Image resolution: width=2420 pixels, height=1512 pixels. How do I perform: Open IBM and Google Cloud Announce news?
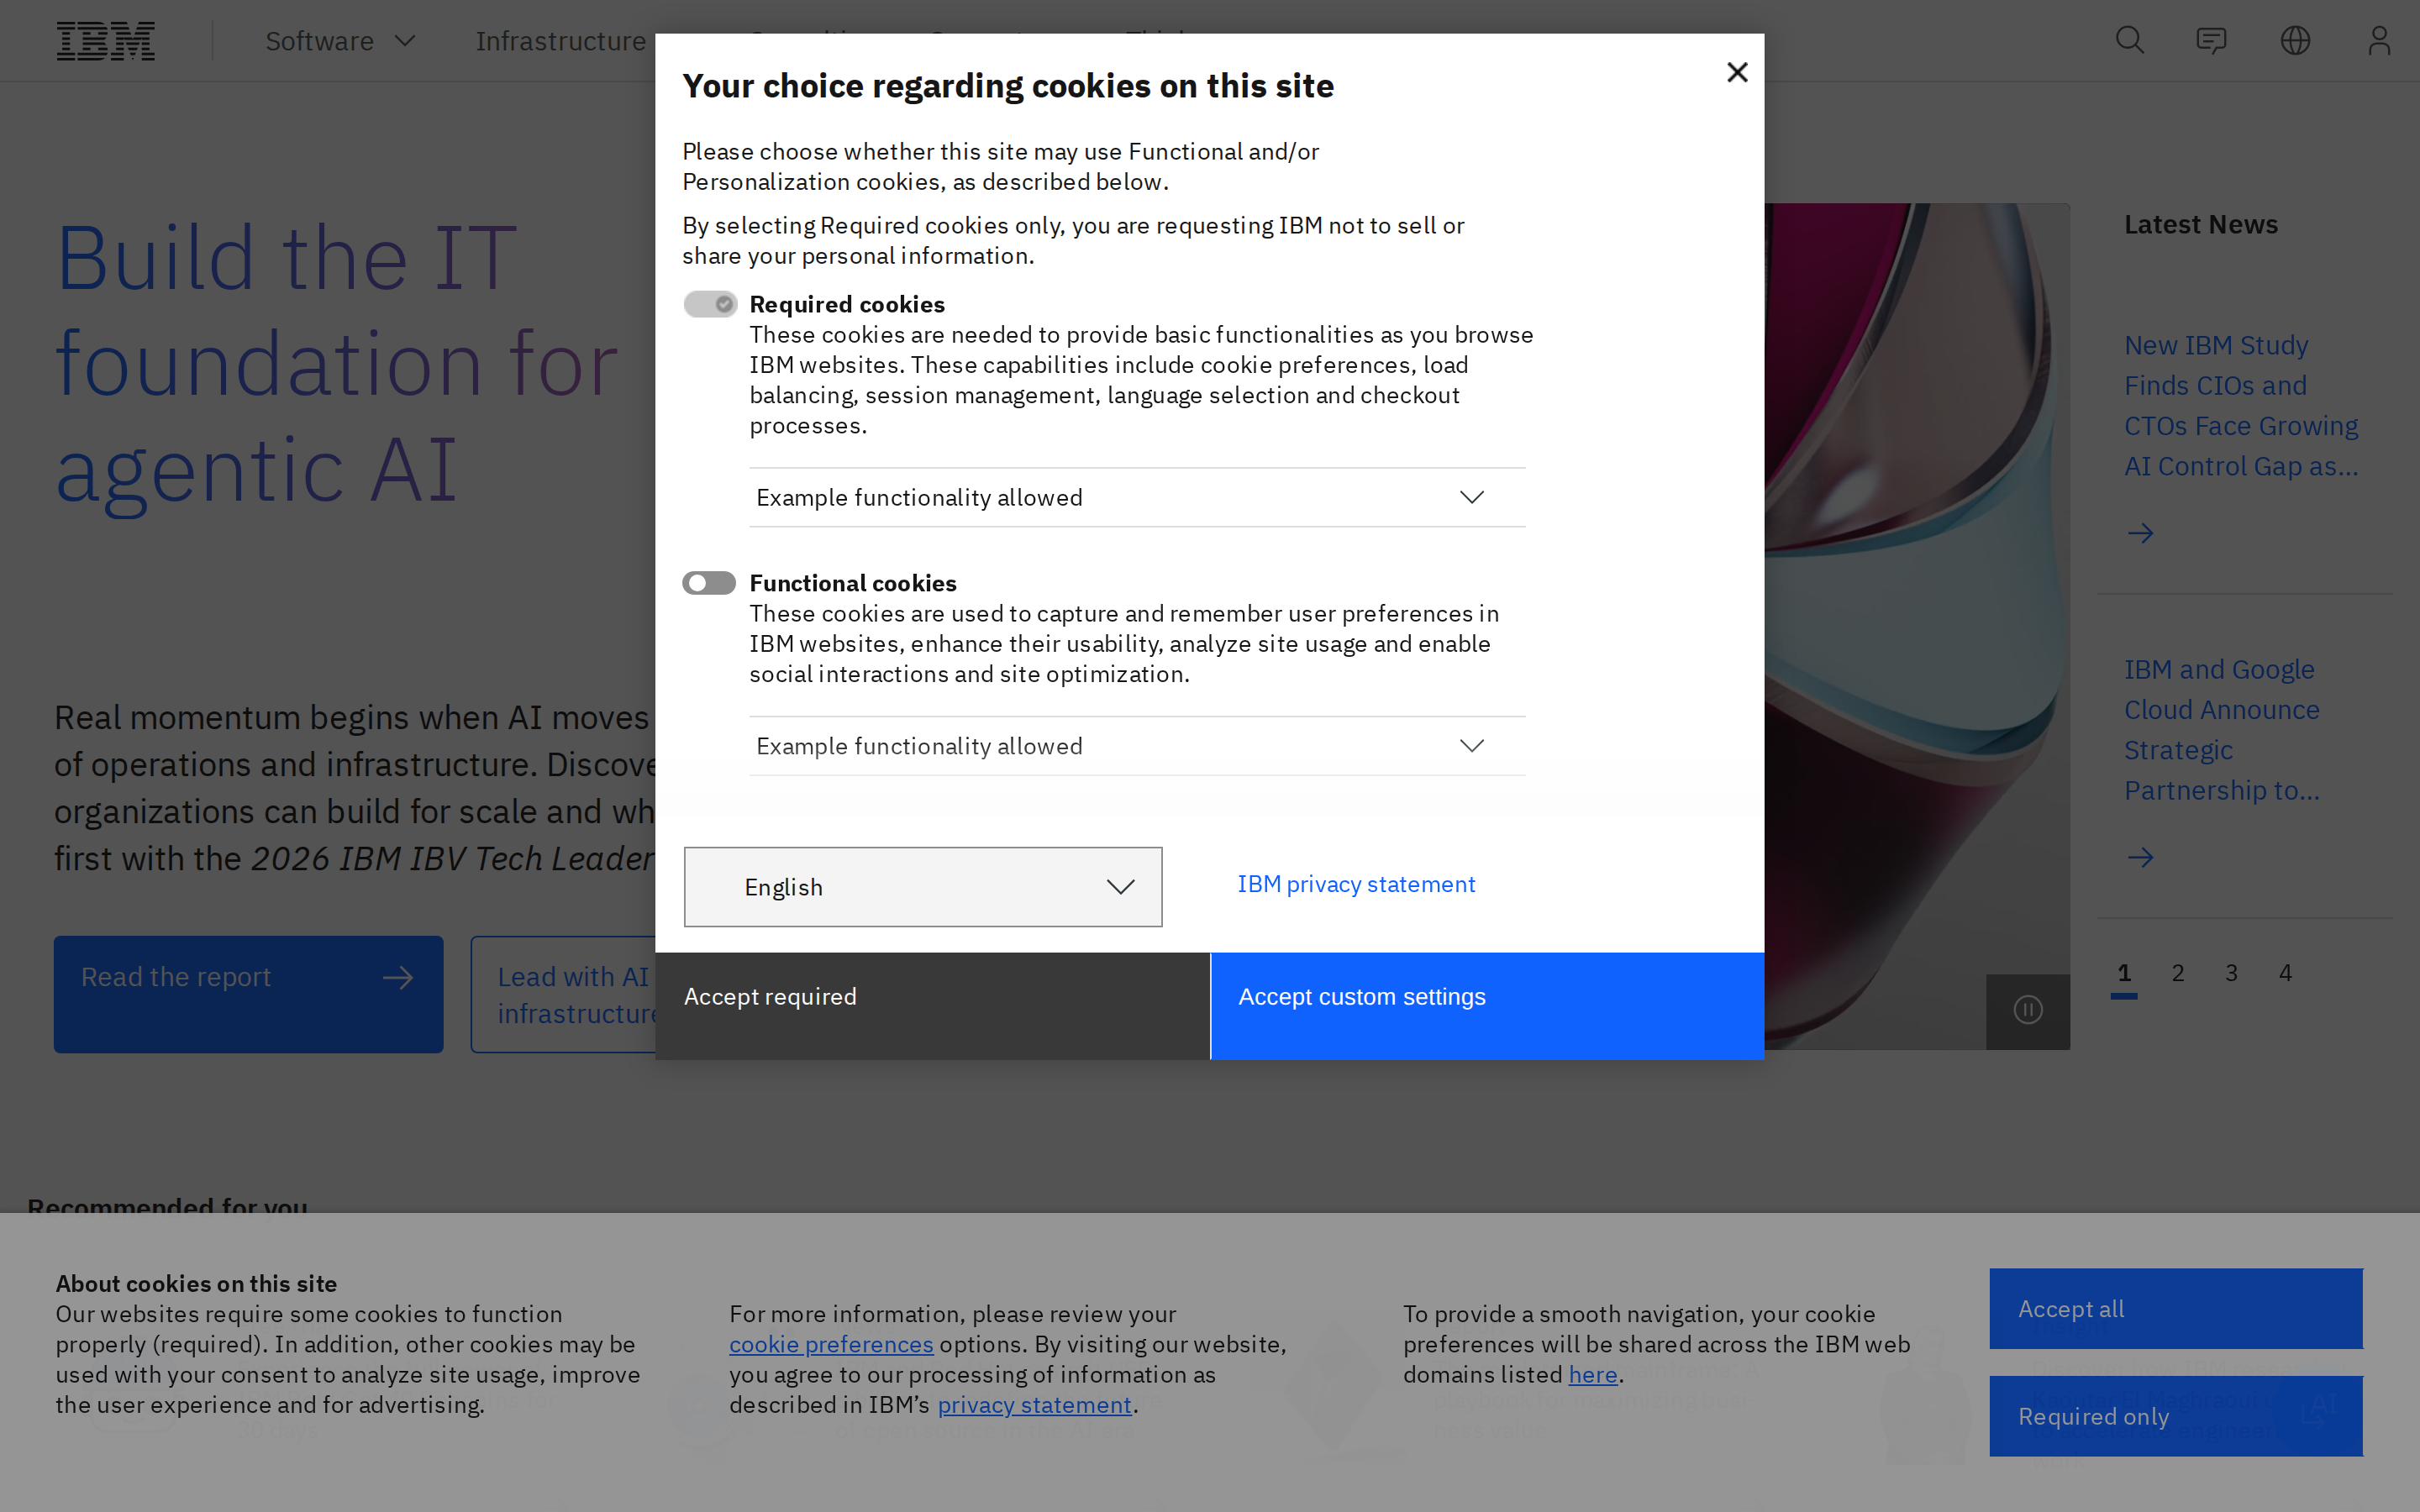(2222, 730)
